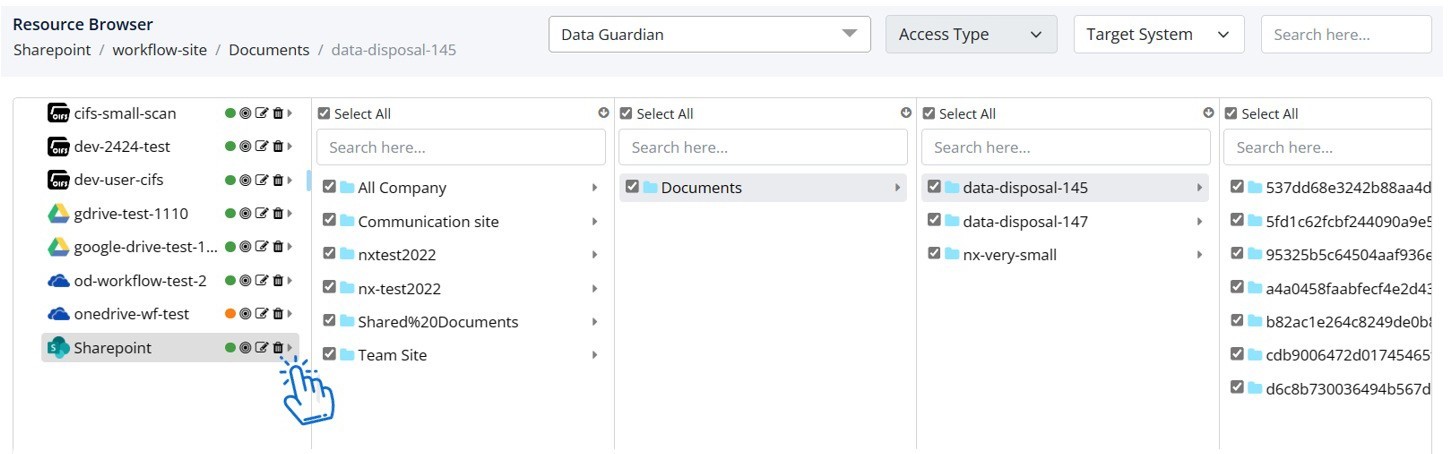This screenshot has width=1448, height=454.
Task: Go to Documents in the breadcrumb
Action: 269,49
